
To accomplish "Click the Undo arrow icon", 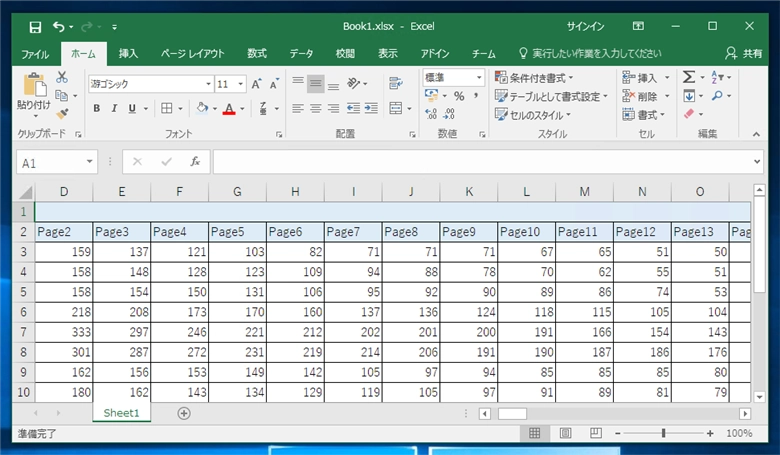I will 59,27.
